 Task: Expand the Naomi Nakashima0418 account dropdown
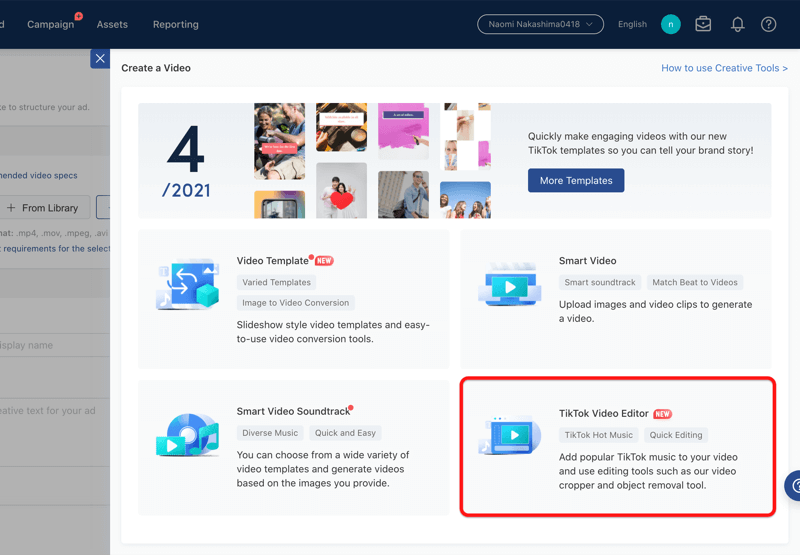tap(540, 24)
